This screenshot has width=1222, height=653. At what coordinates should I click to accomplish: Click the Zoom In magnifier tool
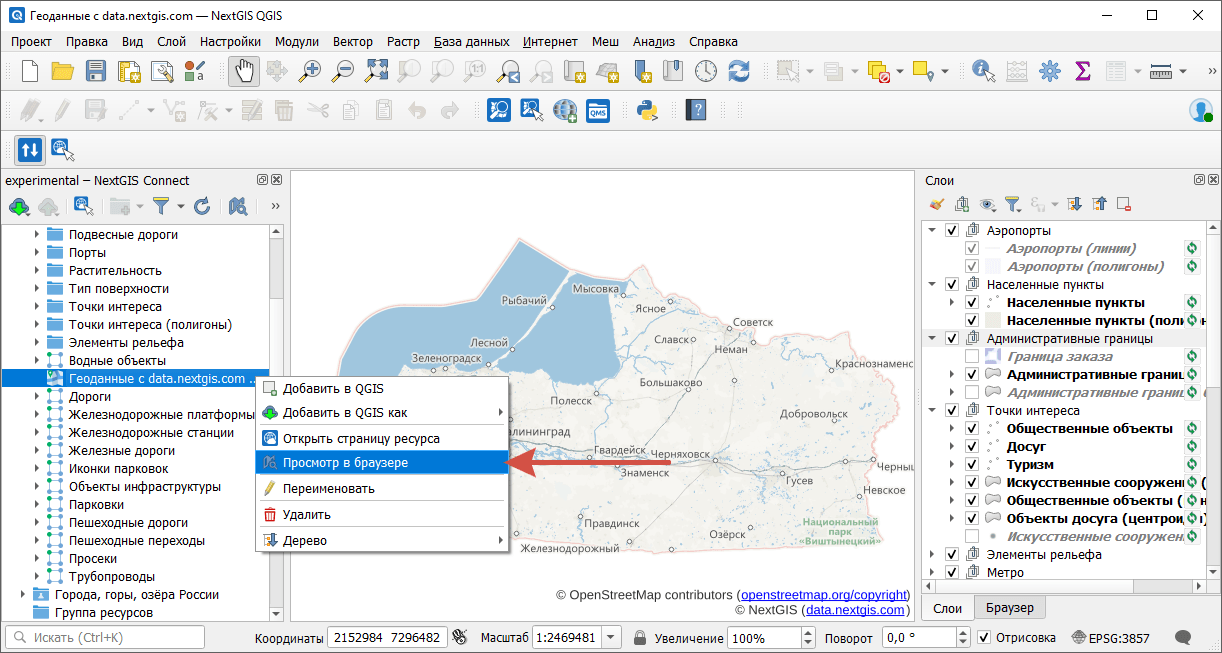[311, 71]
